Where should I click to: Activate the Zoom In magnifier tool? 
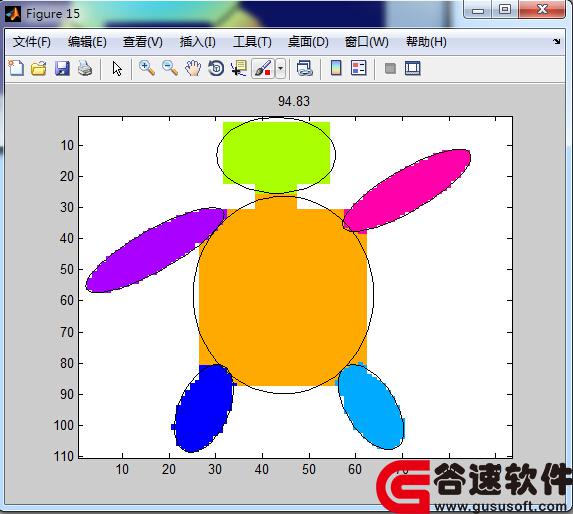coord(147,68)
